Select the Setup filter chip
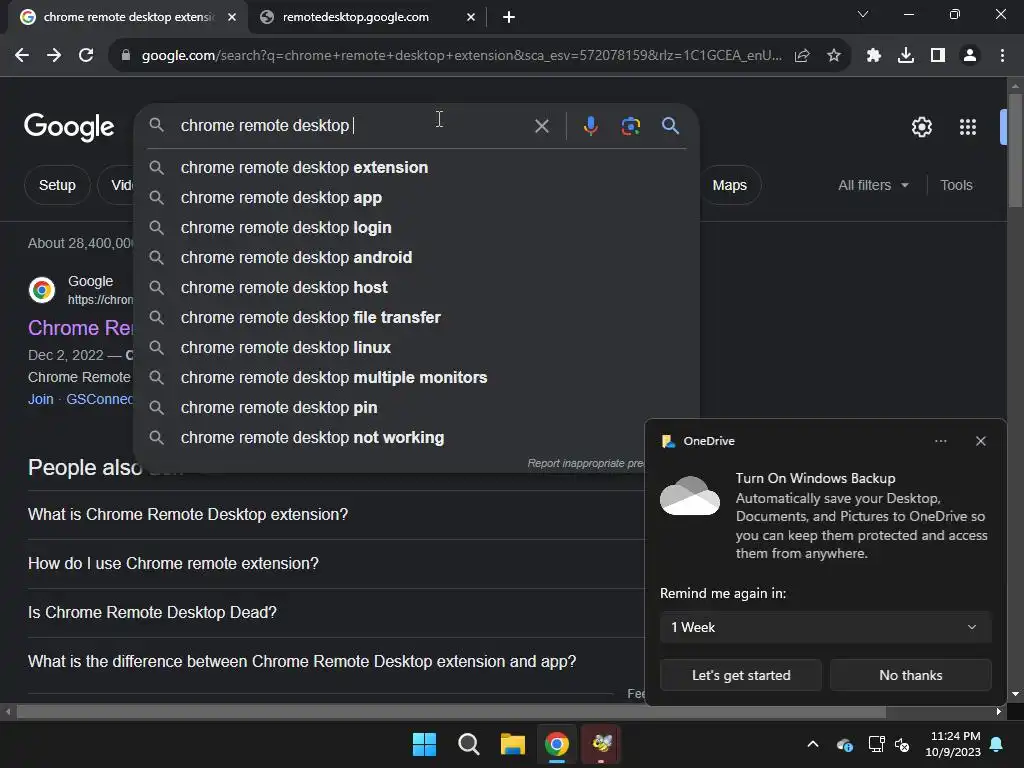This screenshot has height=768, width=1024. pos(57,185)
